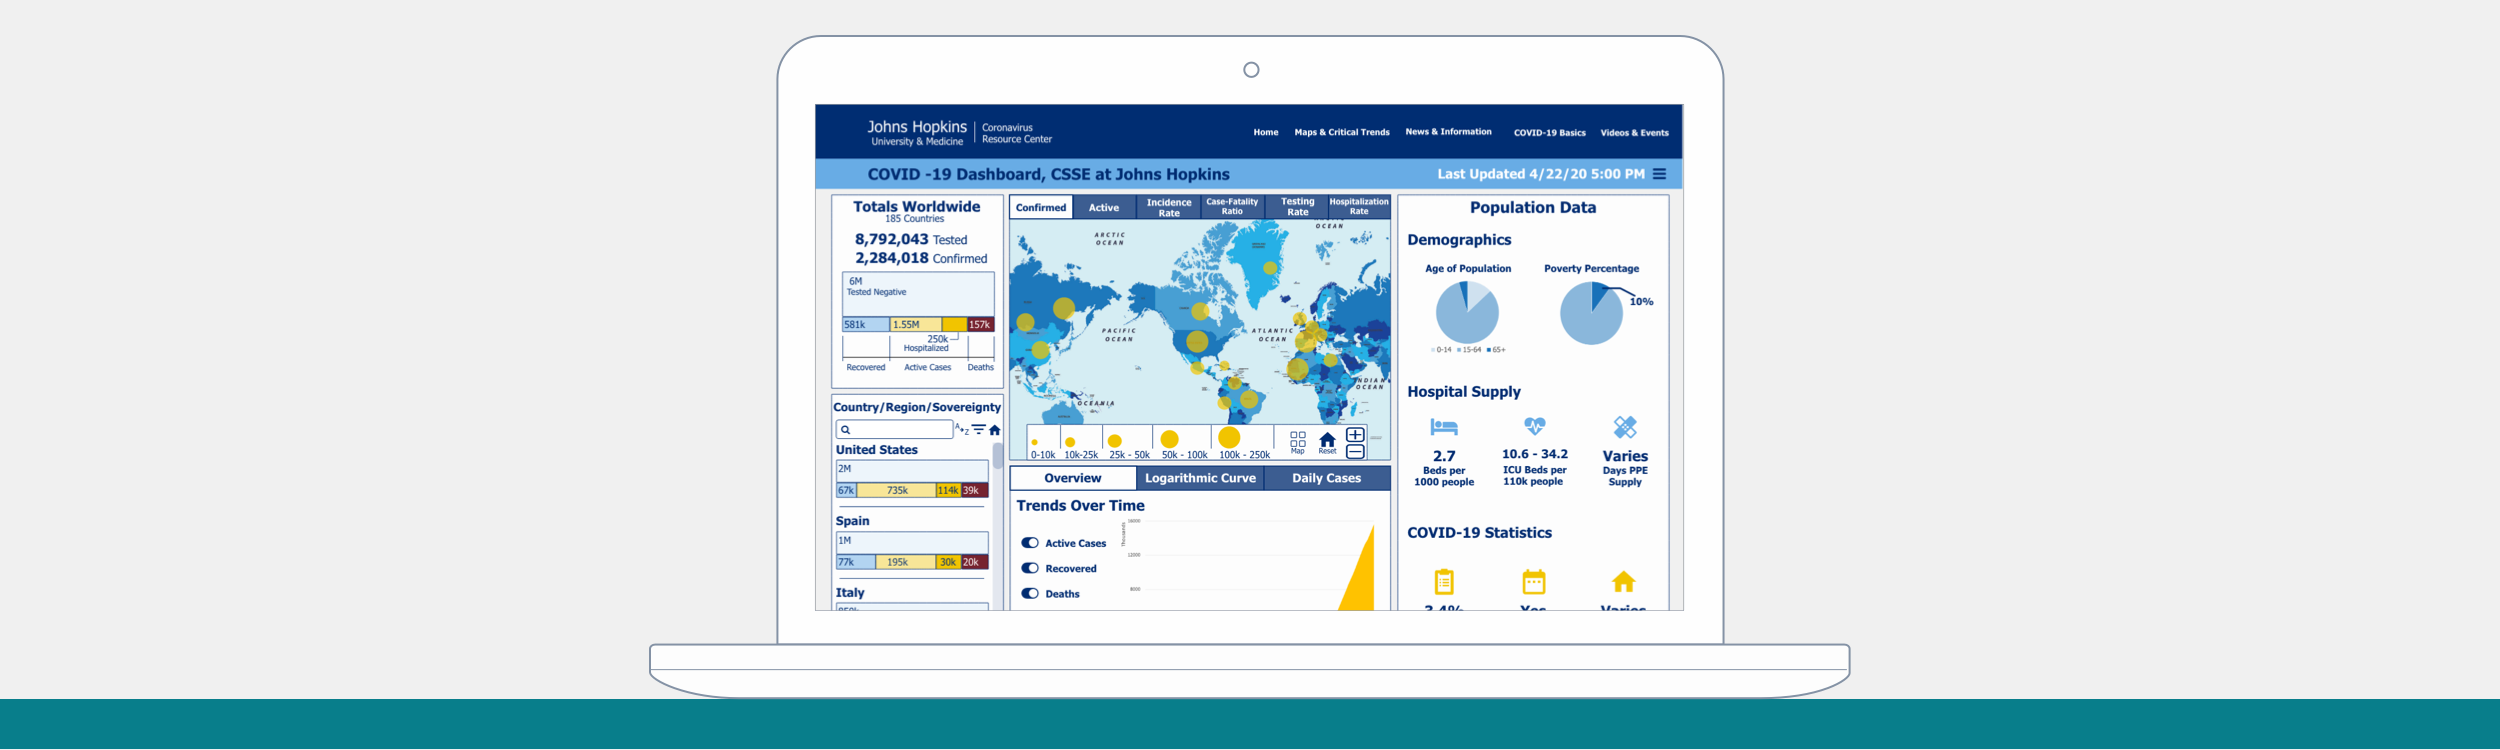Click the yellow clipboard statistics icon
This screenshot has height=750, width=2500.
point(1444,581)
